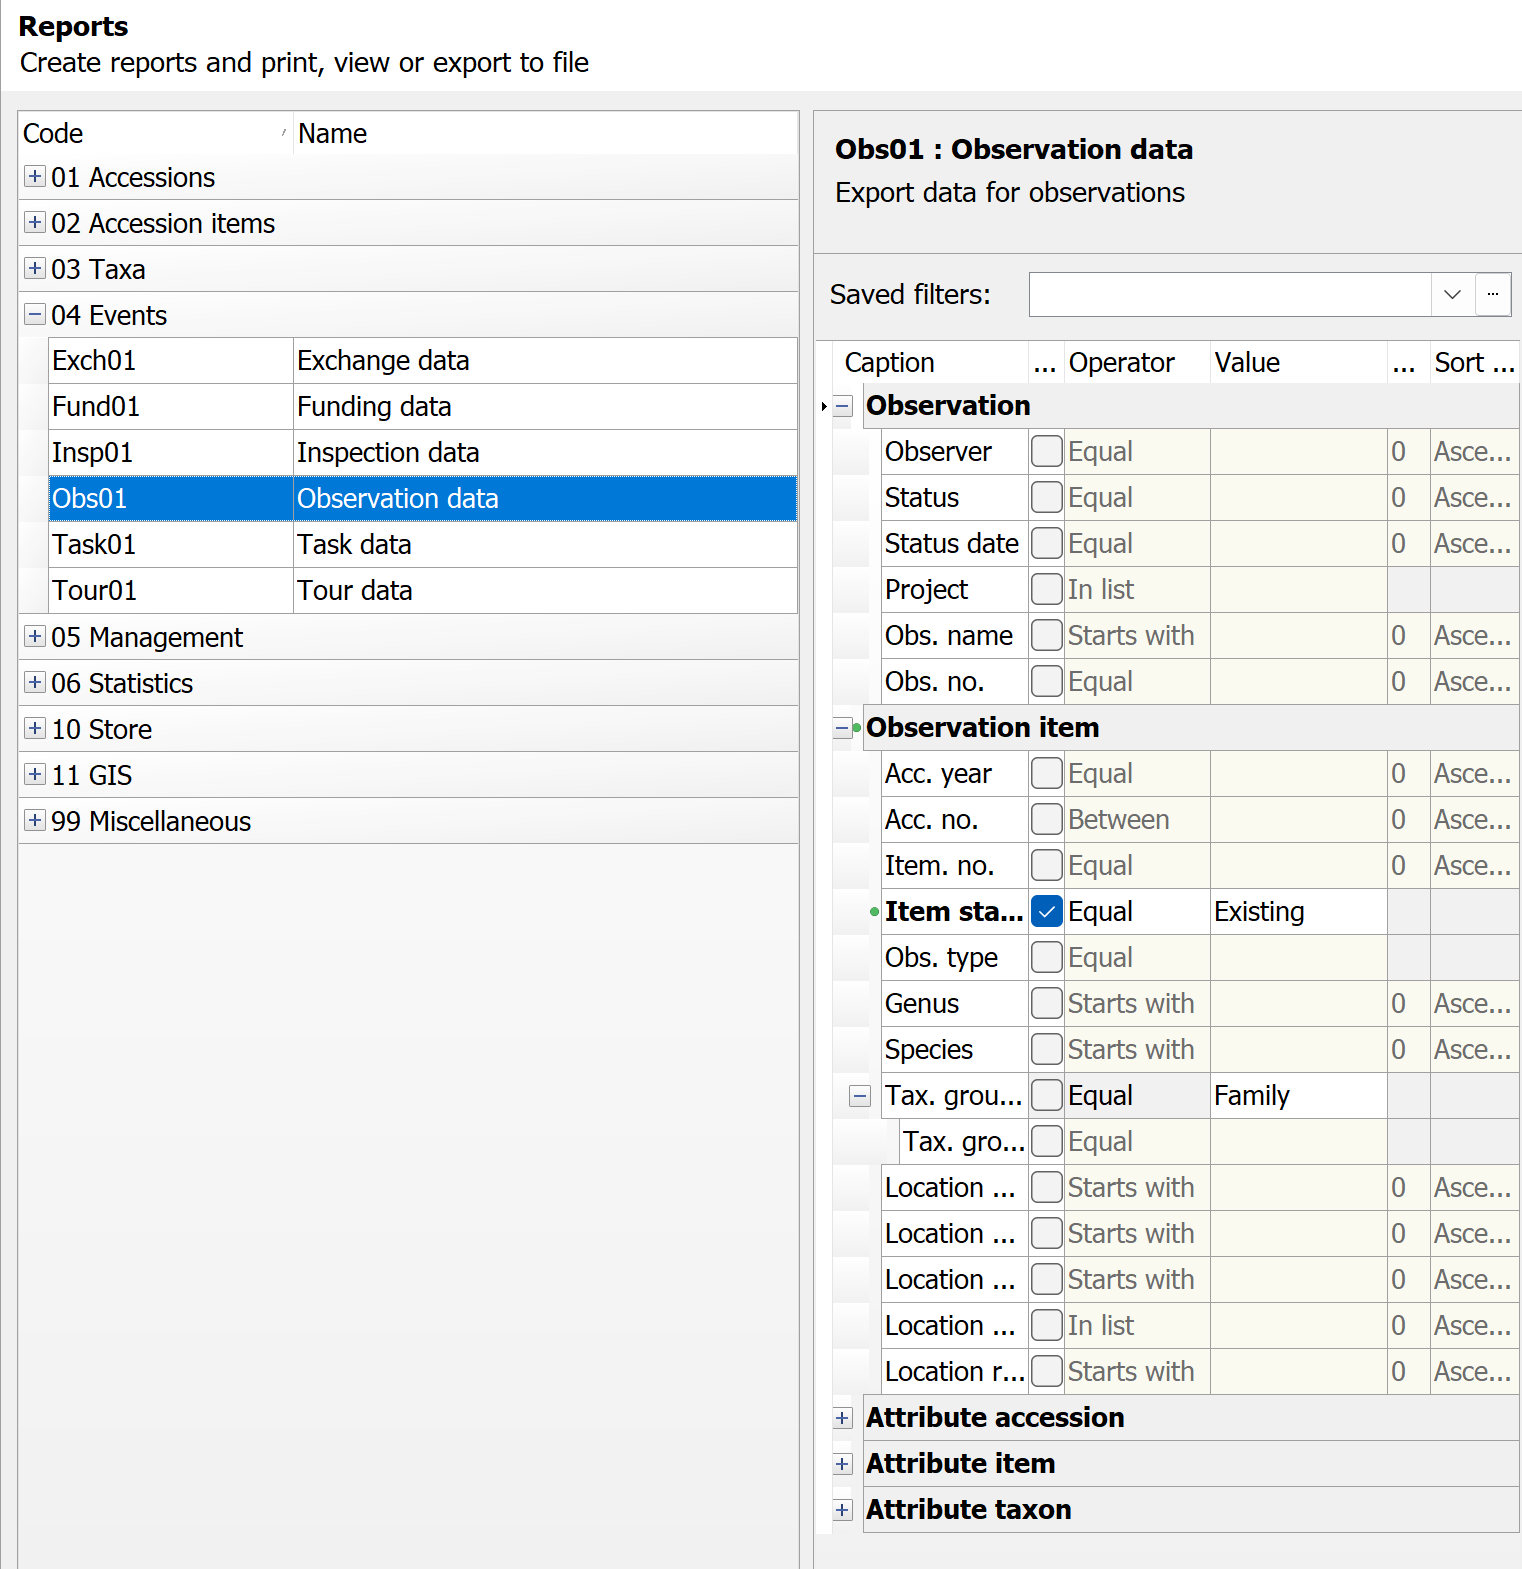Expand the 11 GIS group
Viewport: 1522px width, 1569px height.
35,775
